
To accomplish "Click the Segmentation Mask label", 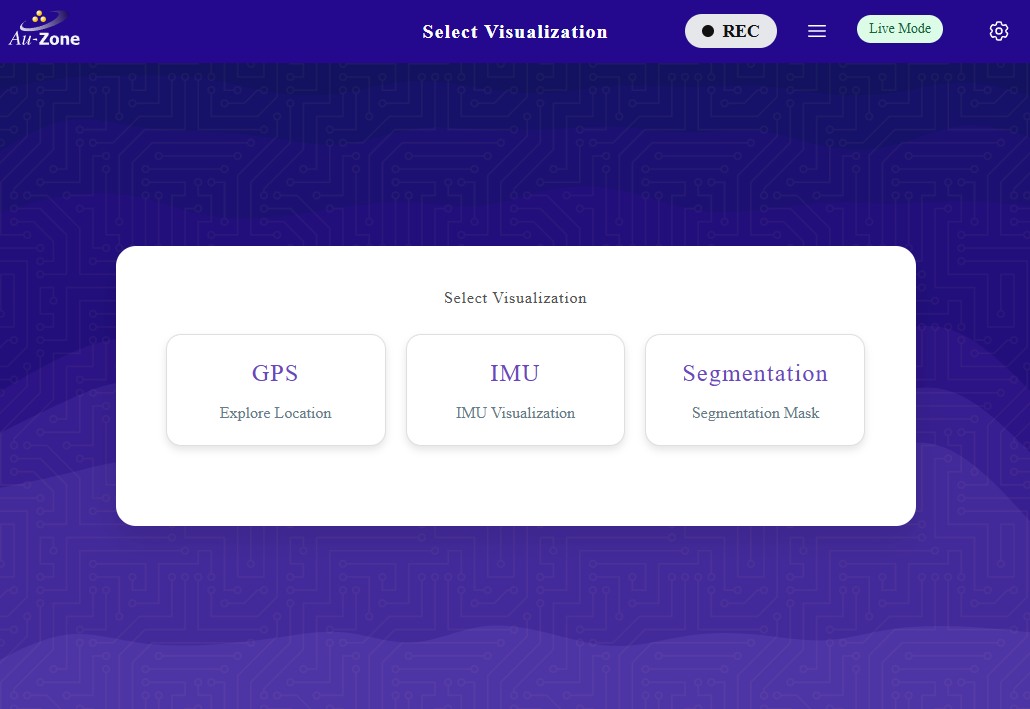I will pos(755,412).
